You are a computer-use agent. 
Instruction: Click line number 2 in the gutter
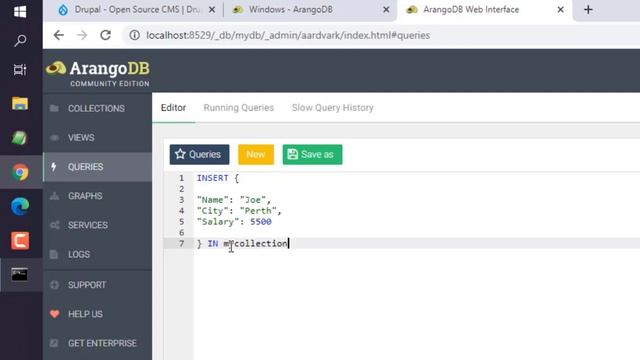point(181,189)
